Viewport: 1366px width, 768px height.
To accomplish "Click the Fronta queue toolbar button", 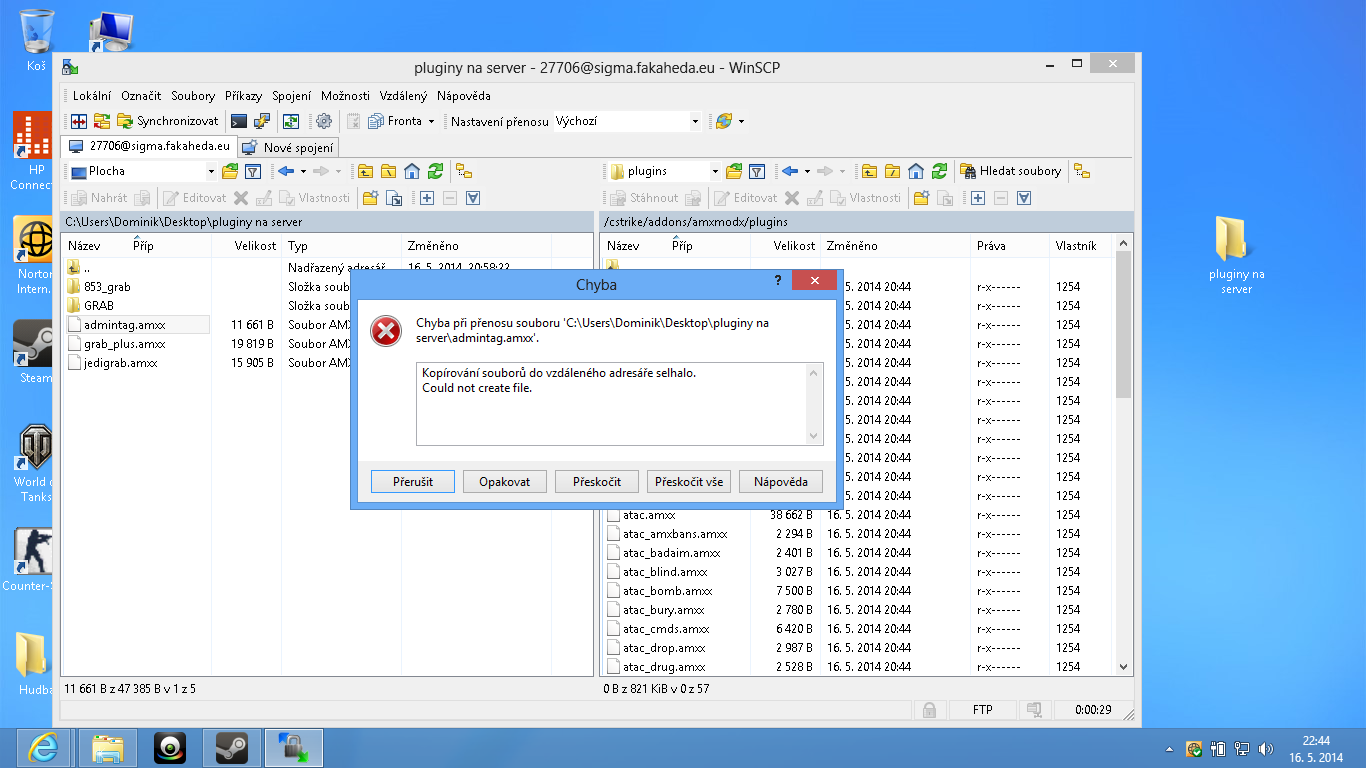I will pos(396,121).
